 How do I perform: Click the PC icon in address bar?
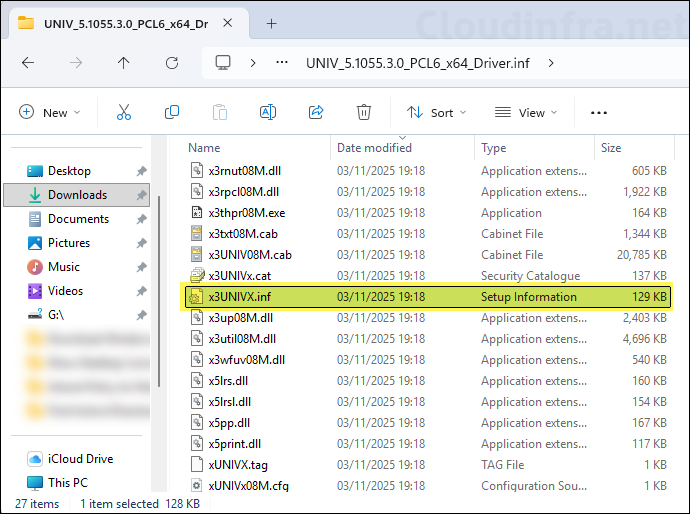223,63
